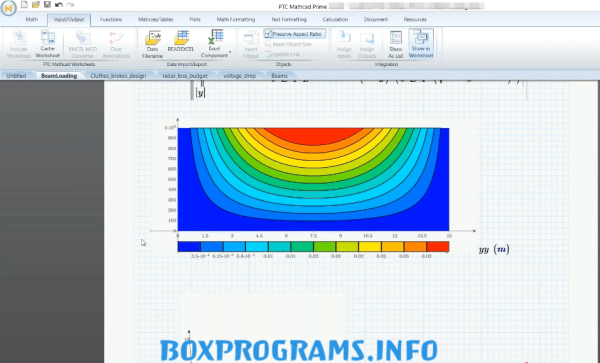Viewport: 600px width, 363px height.
Task: Switch to the Beams worksheet tab
Action: point(279,76)
